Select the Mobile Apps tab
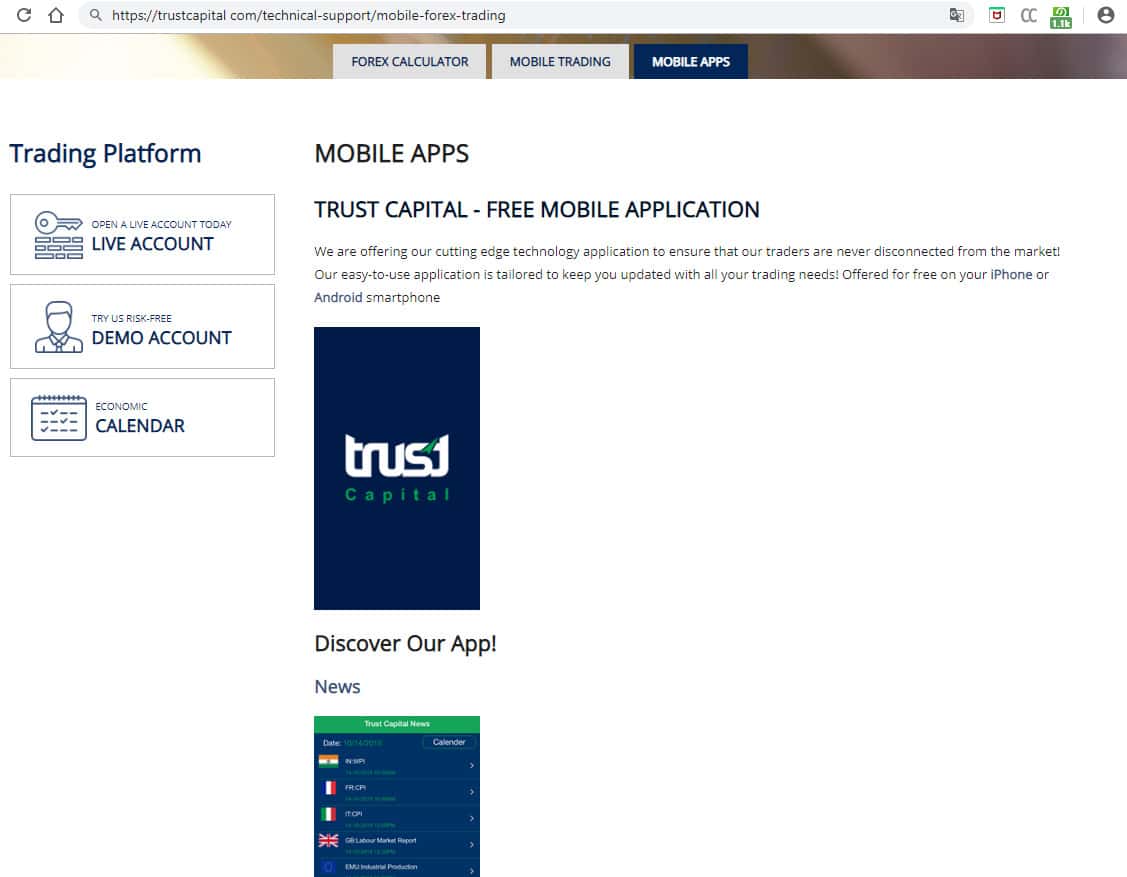 point(691,62)
